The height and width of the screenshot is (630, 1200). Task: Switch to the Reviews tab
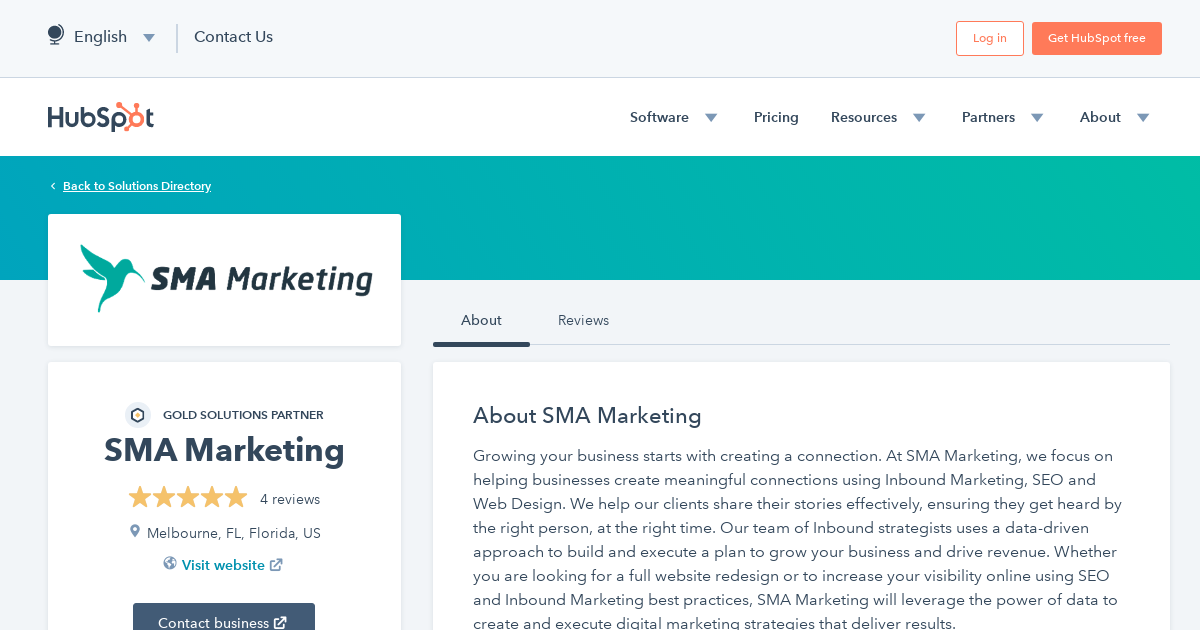point(583,320)
